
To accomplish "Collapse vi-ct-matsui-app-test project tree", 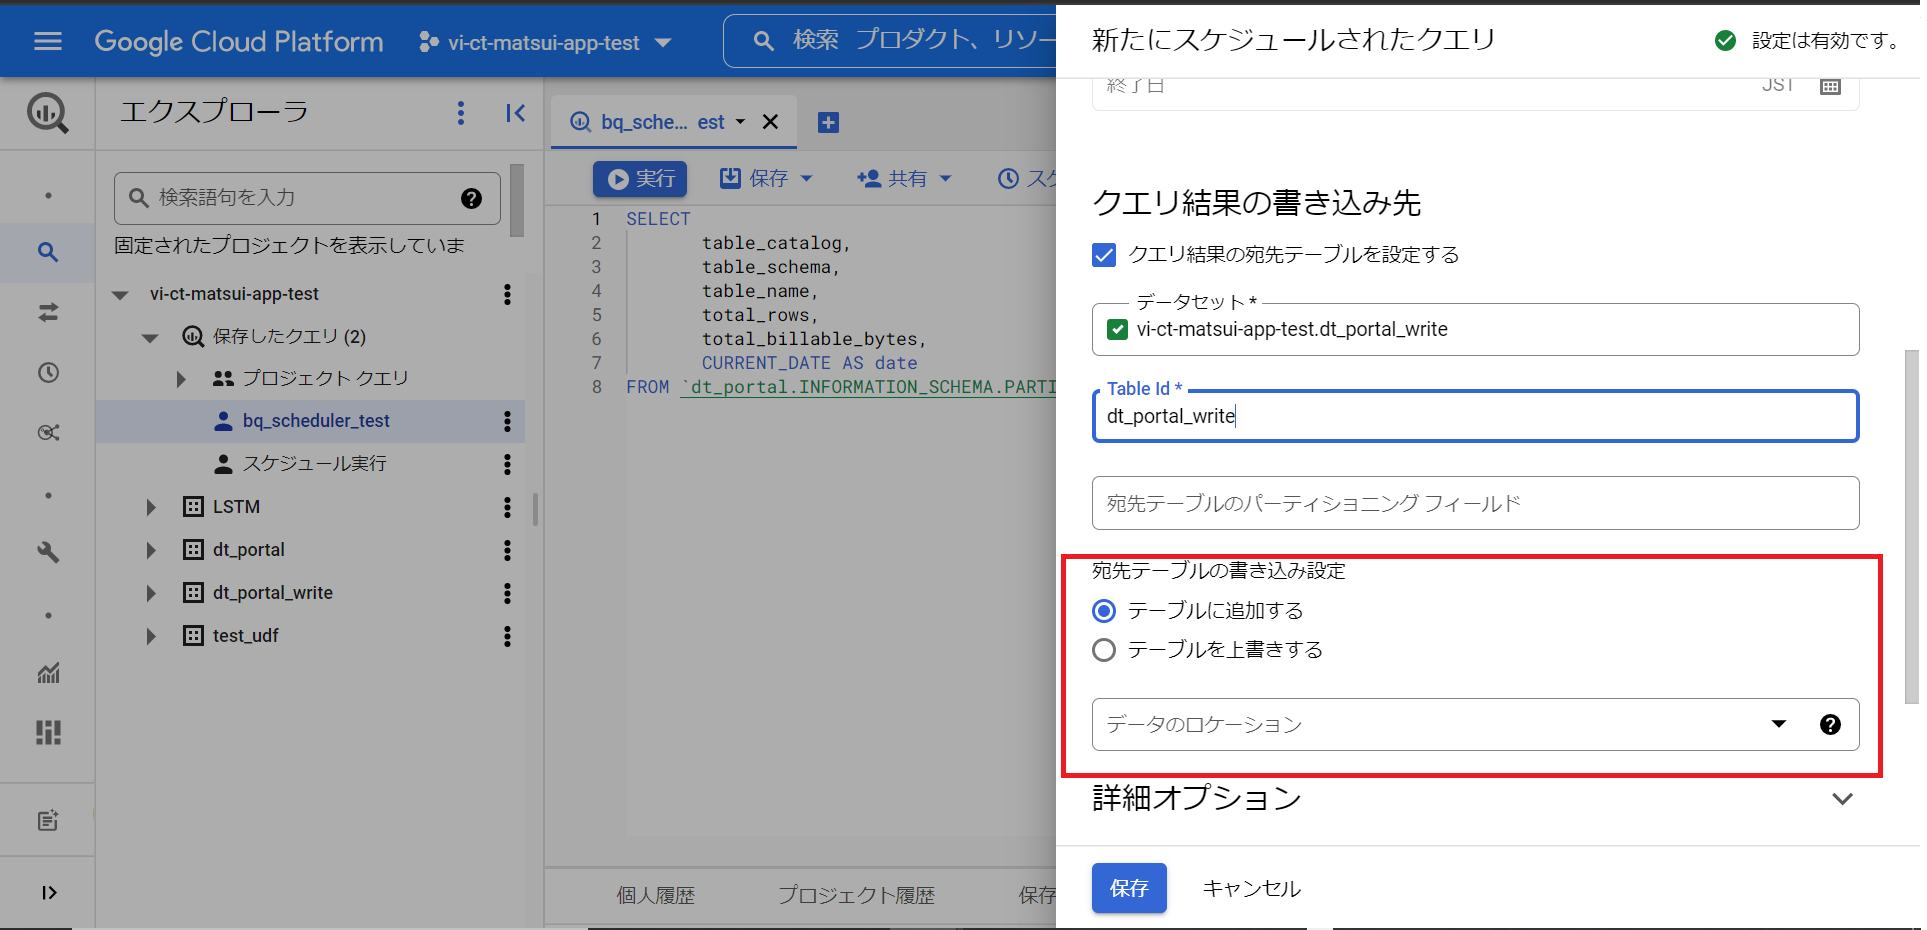I will pos(121,294).
